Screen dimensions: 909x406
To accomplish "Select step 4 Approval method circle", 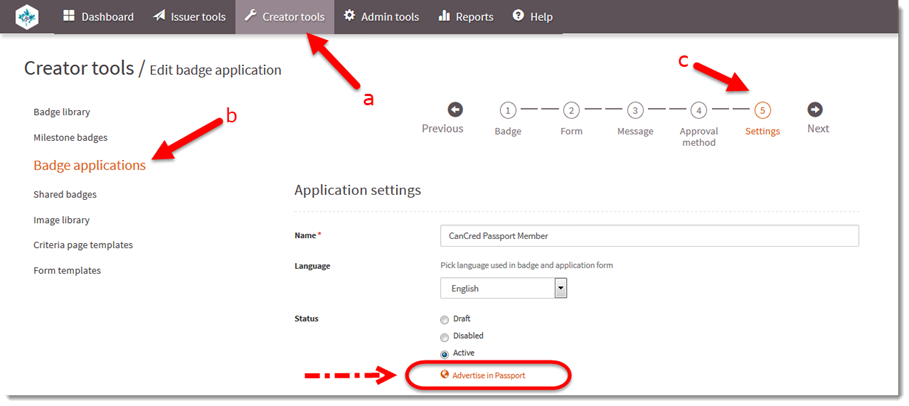I will coord(699,110).
